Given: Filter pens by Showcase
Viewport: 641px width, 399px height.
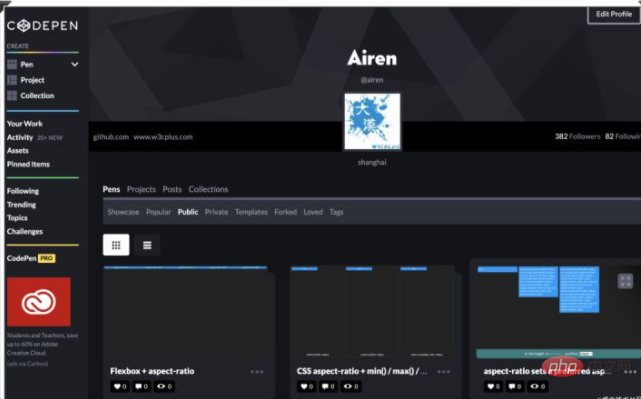Looking at the screenshot, I should (123, 212).
